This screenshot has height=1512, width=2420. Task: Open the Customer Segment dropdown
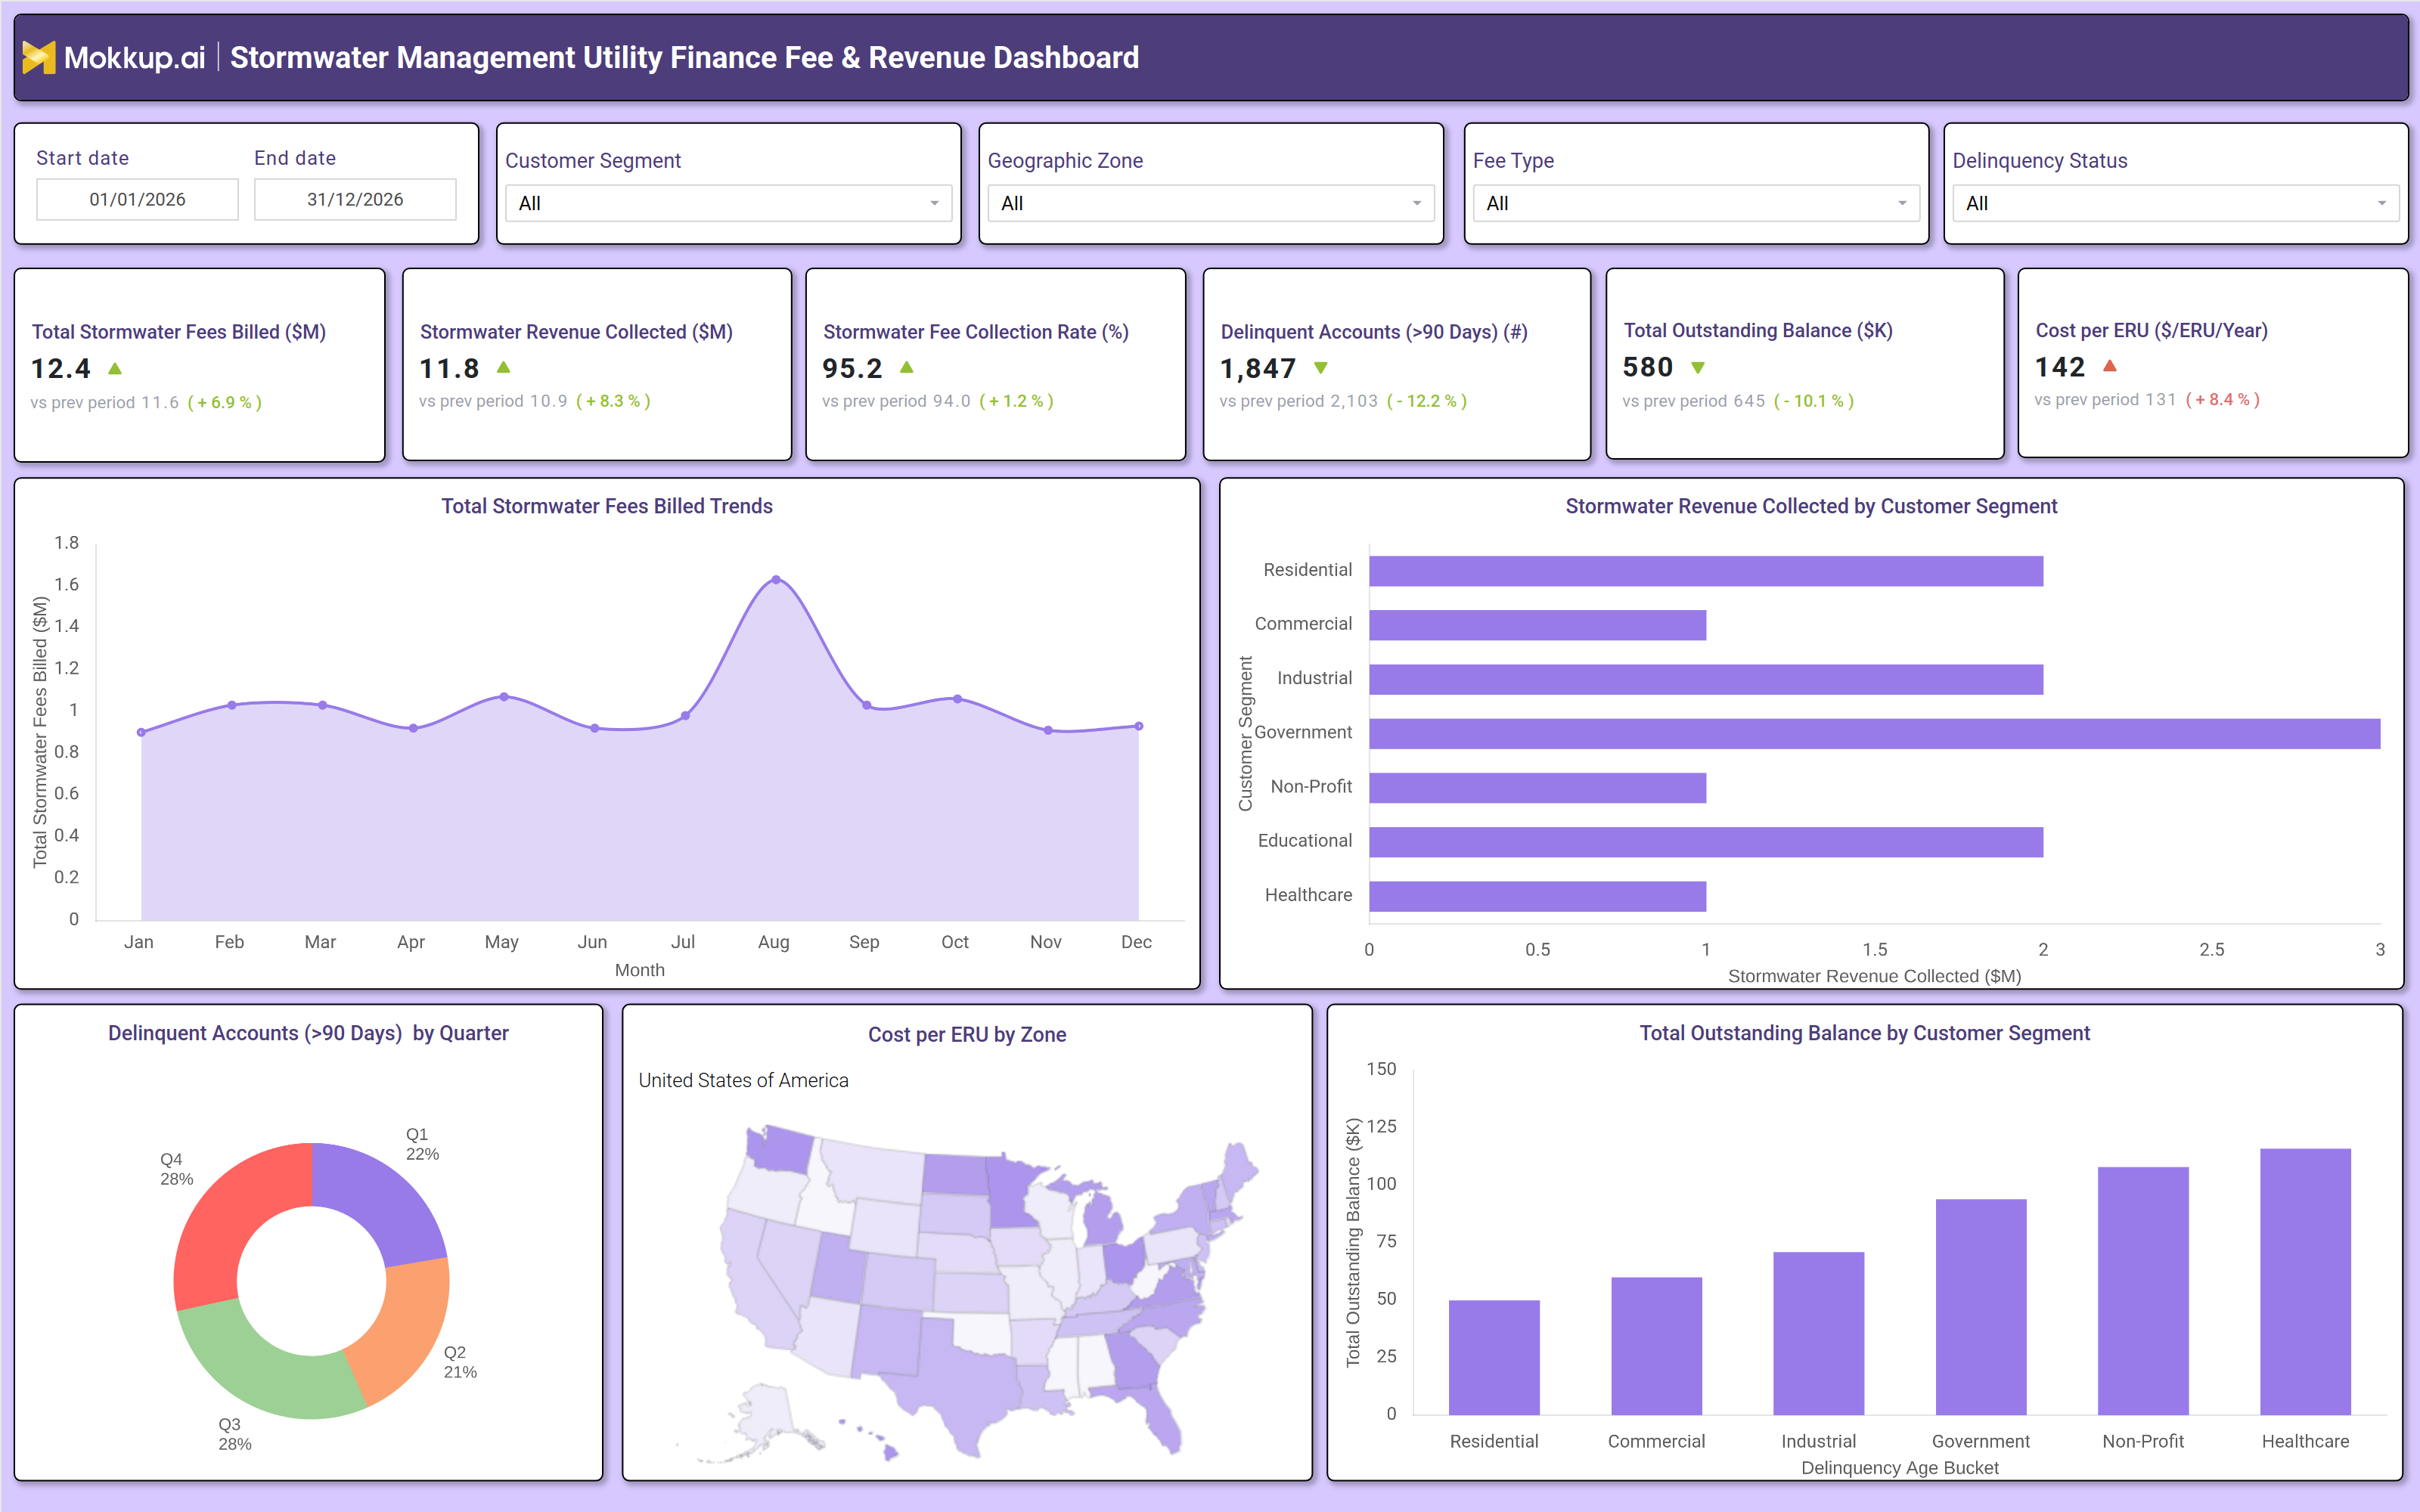(728, 203)
